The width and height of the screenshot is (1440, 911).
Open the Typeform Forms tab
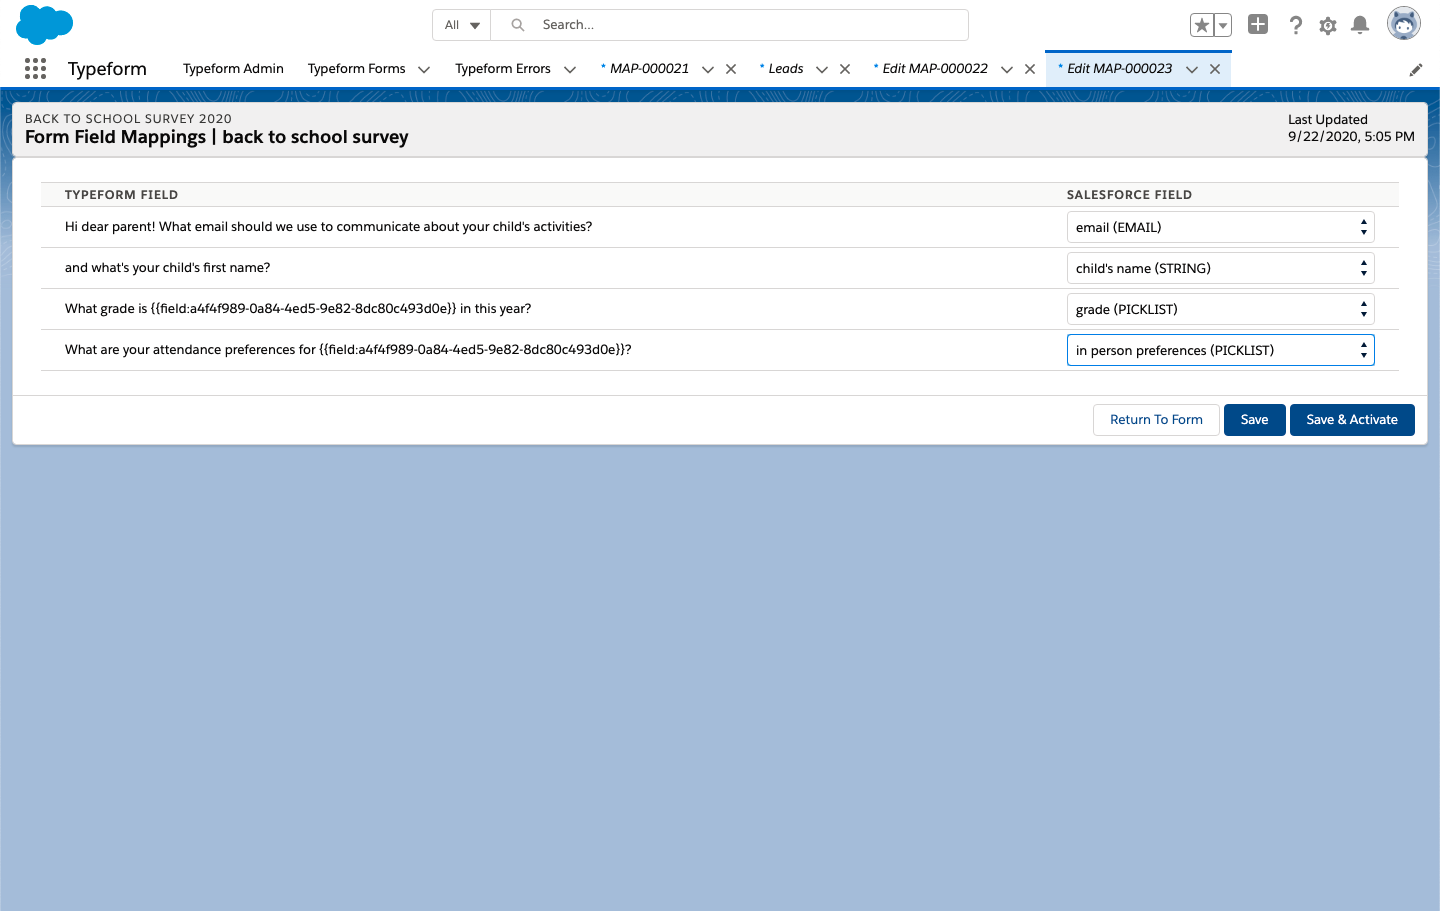(x=357, y=68)
